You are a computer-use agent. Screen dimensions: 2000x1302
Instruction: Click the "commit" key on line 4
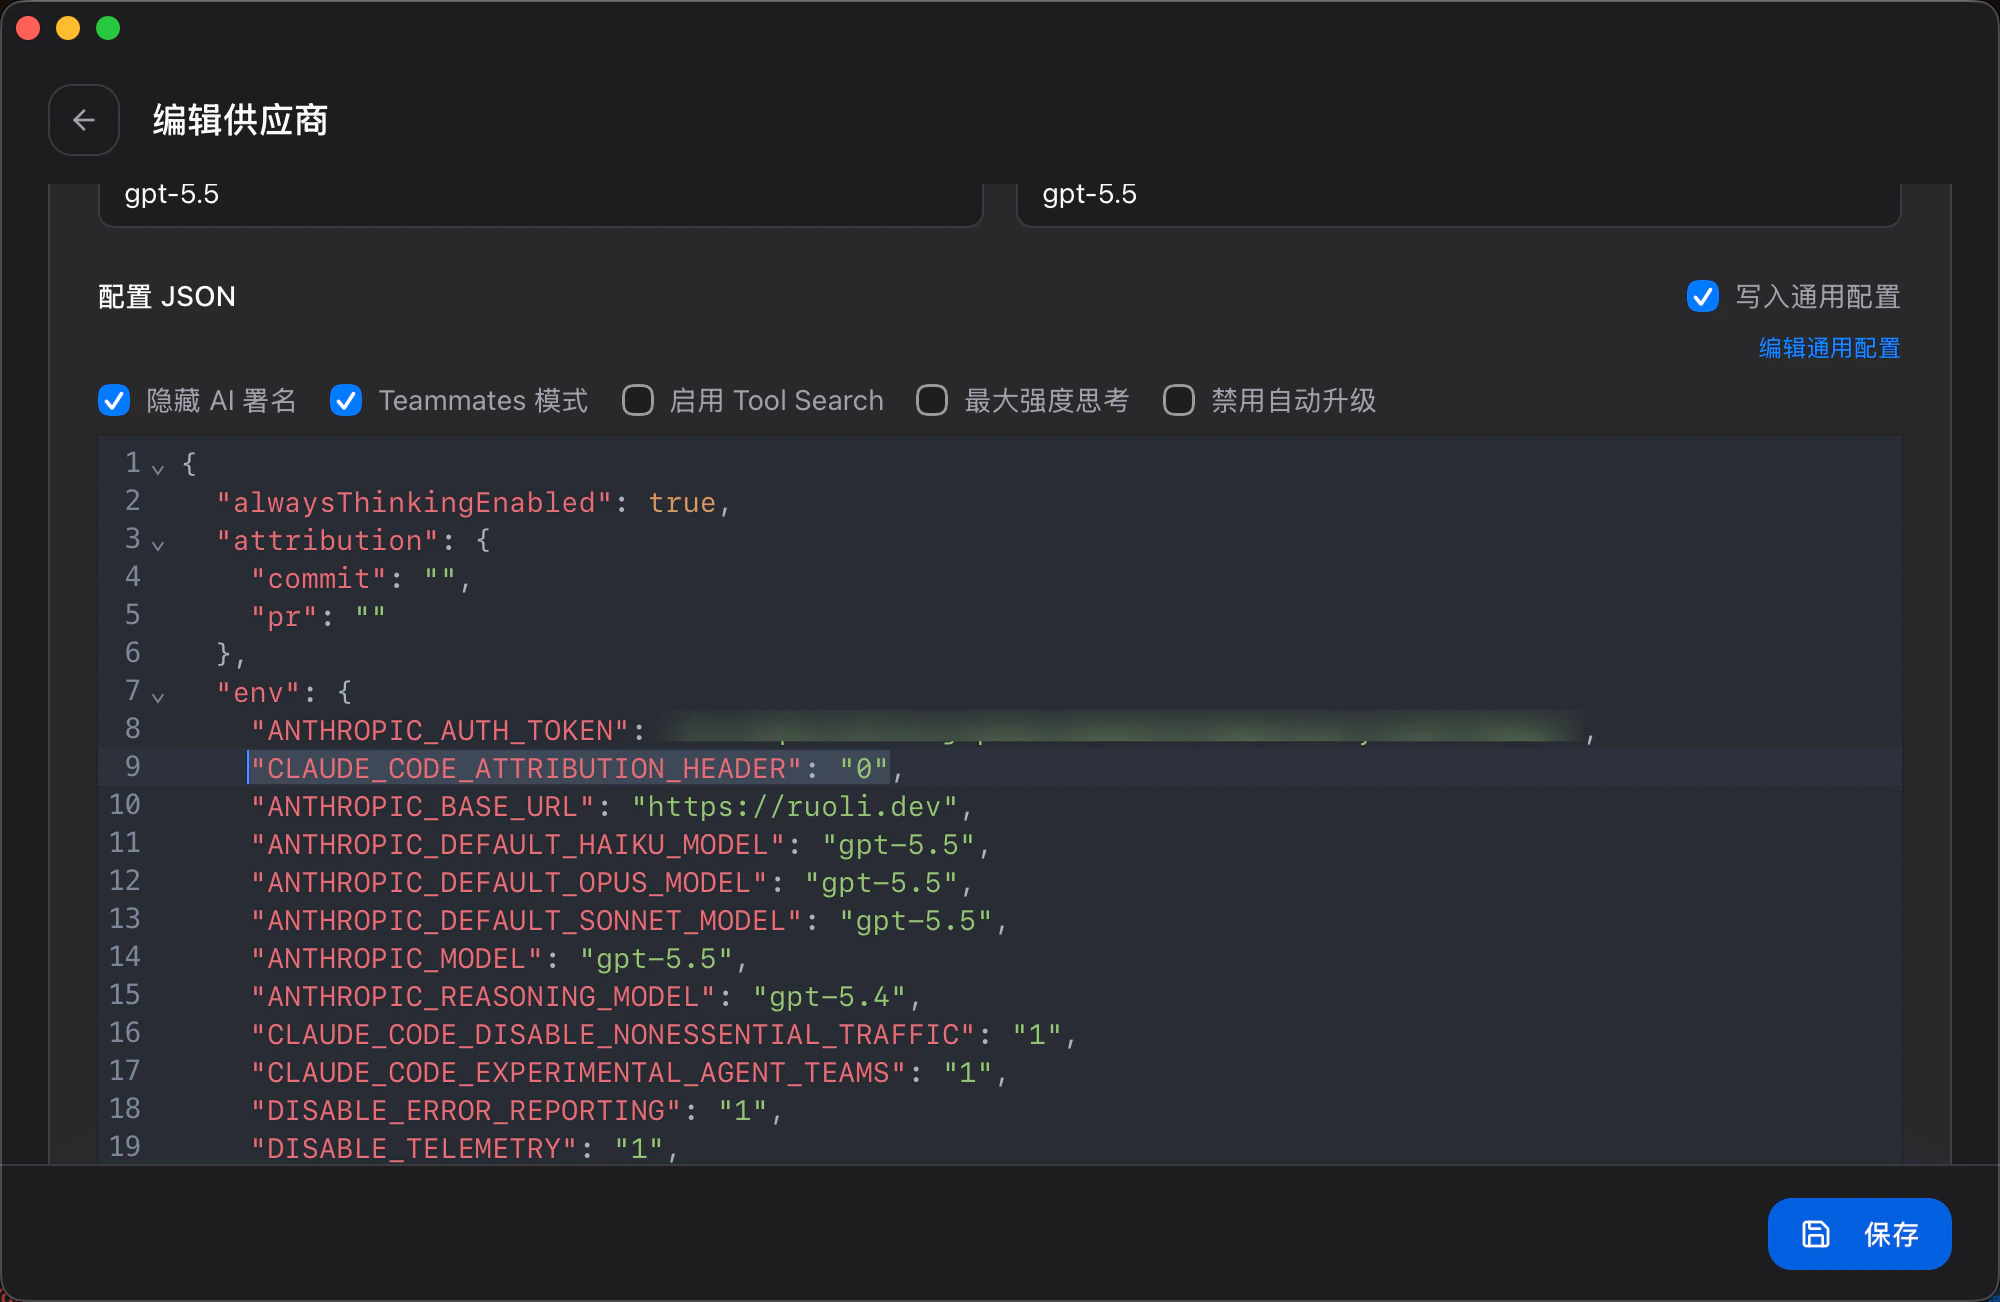coord(319,578)
